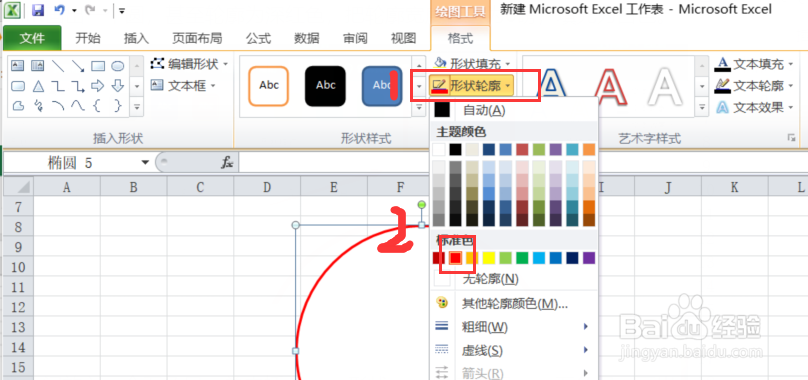Viewport: 808px width, 380px height.
Task: Click the Excel application icon in title bar
Action: point(13,10)
